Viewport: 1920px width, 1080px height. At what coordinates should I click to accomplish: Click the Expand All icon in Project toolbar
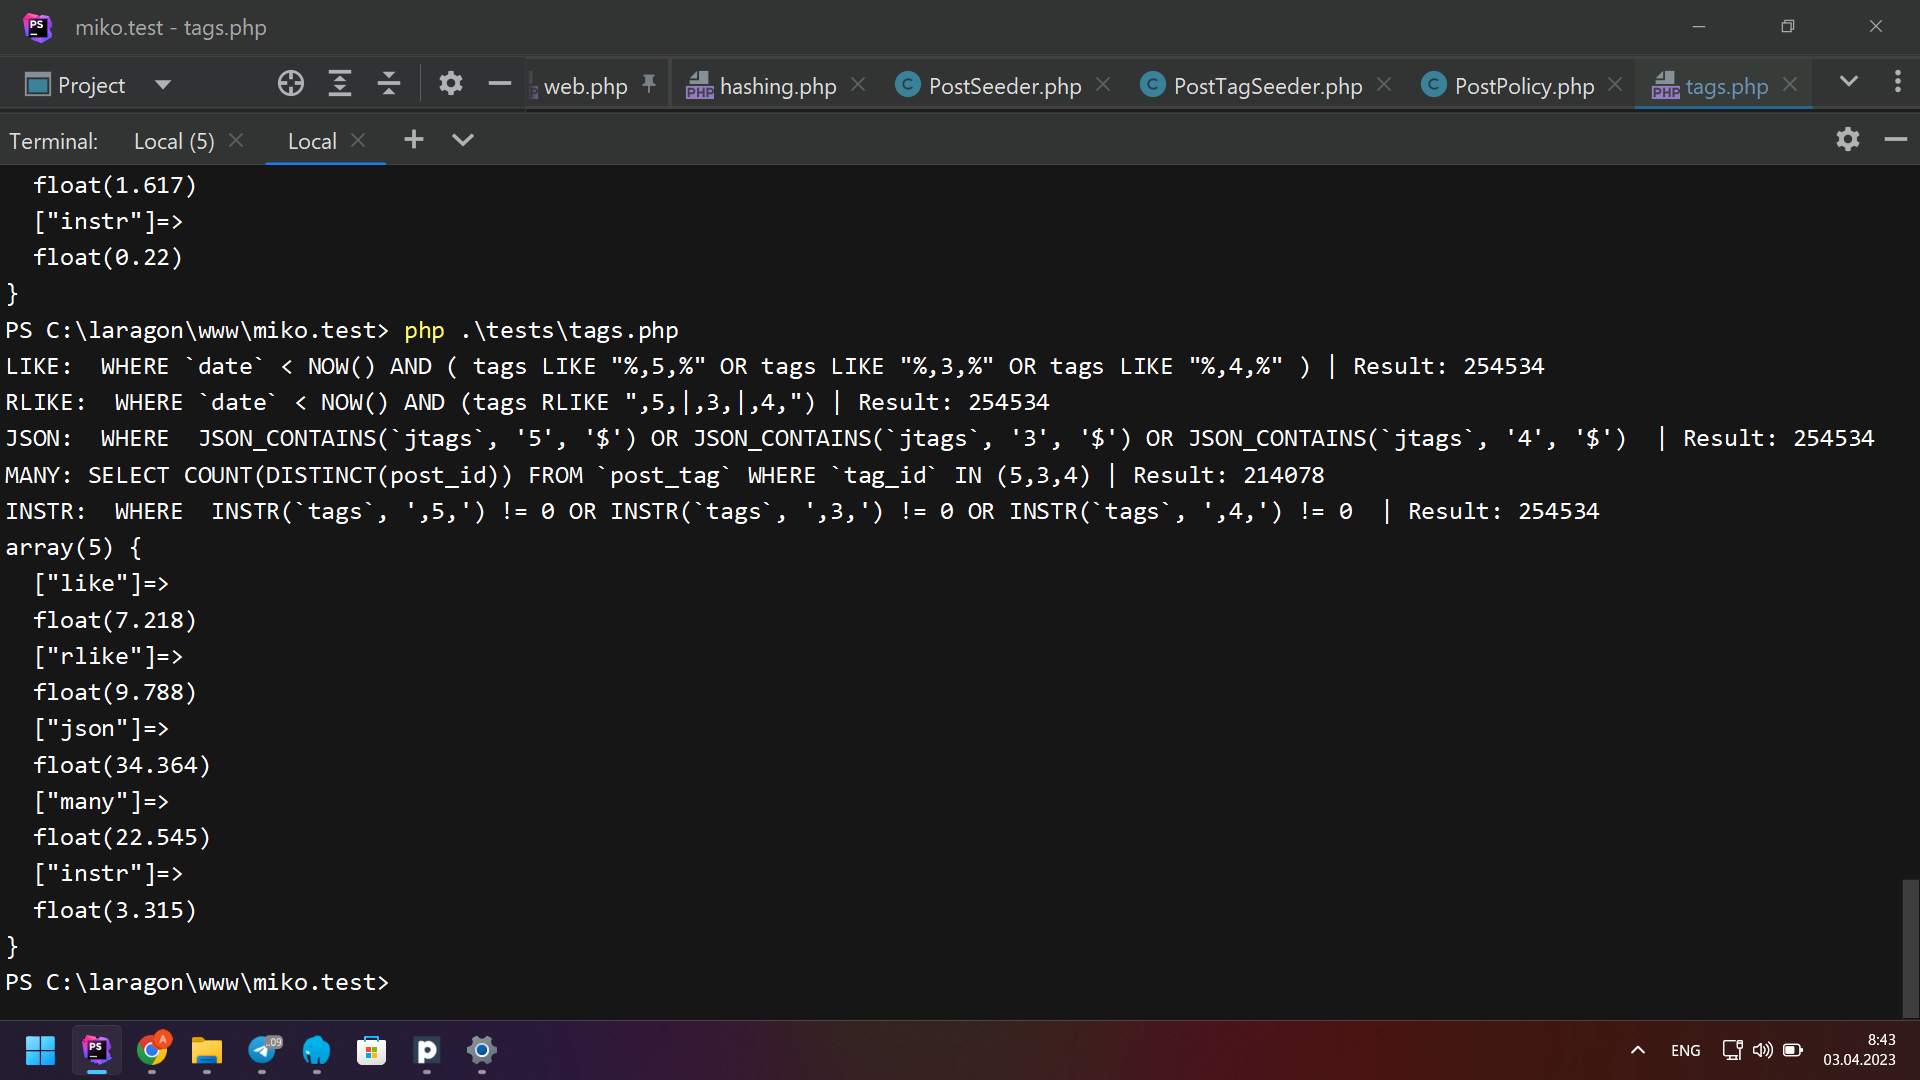tap(340, 84)
